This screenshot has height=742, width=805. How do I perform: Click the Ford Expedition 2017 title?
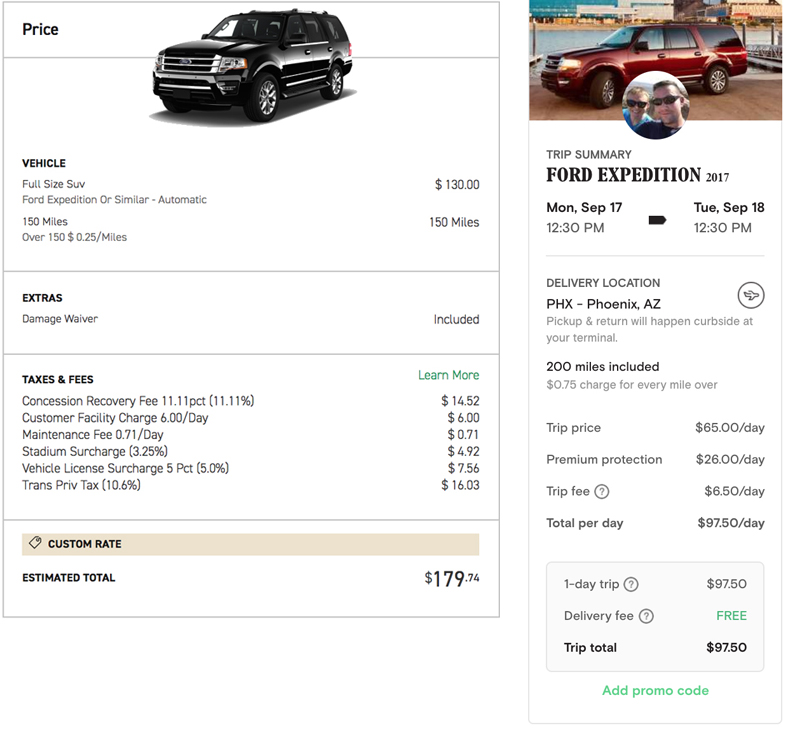[x=637, y=175]
